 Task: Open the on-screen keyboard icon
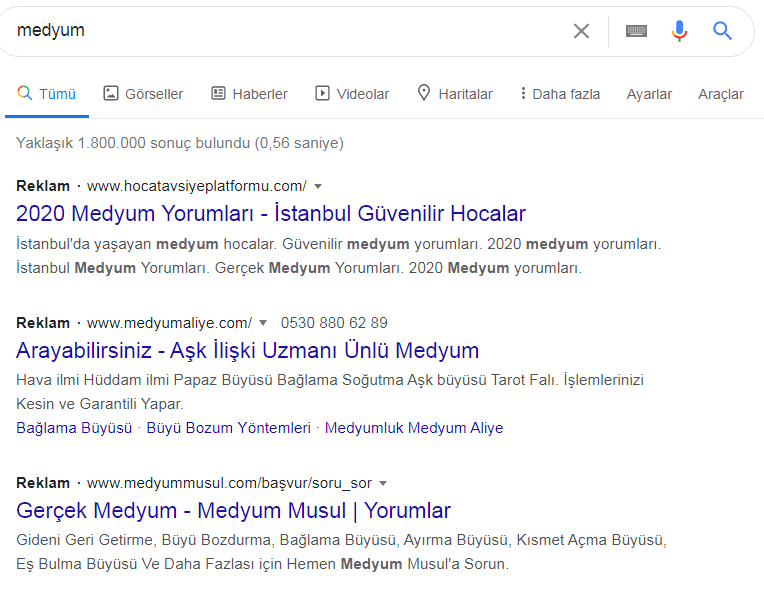coord(636,31)
